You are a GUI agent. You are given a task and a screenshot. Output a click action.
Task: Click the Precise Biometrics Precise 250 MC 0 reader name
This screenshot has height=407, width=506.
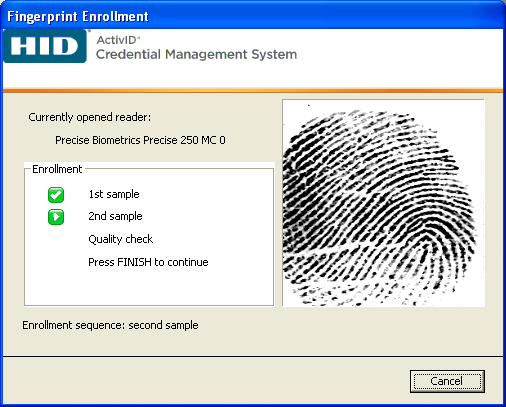(x=140, y=140)
